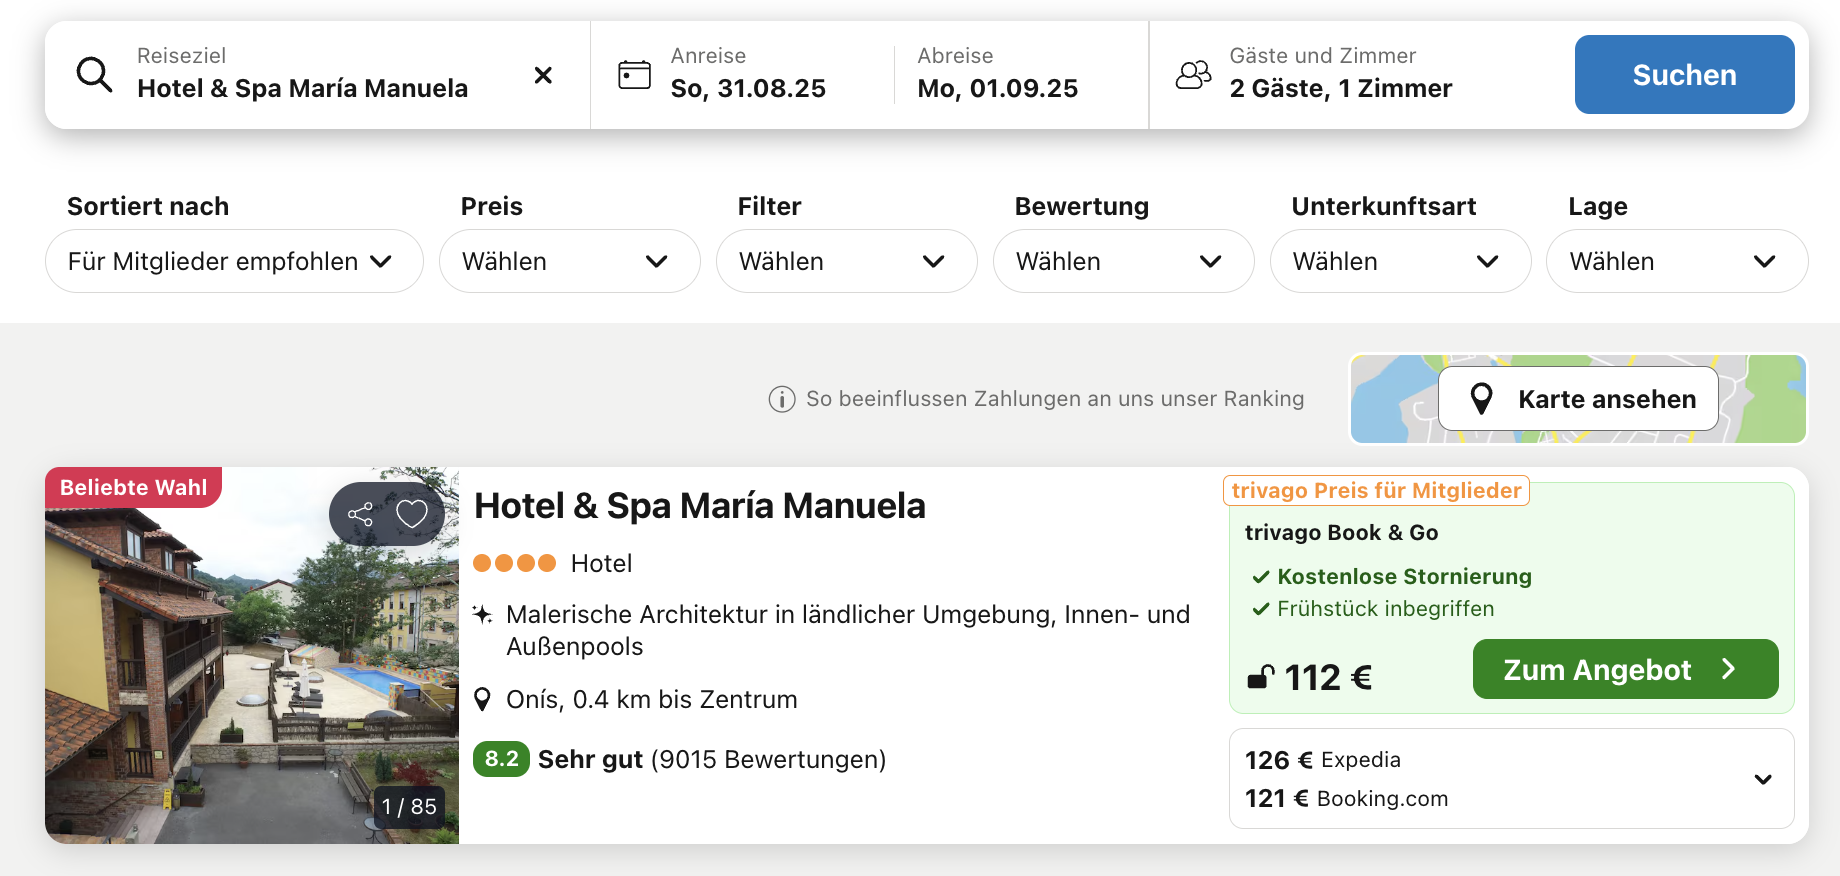Click the lock icon beside 112 €
Screen dimensions: 1840x876
(1260, 677)
